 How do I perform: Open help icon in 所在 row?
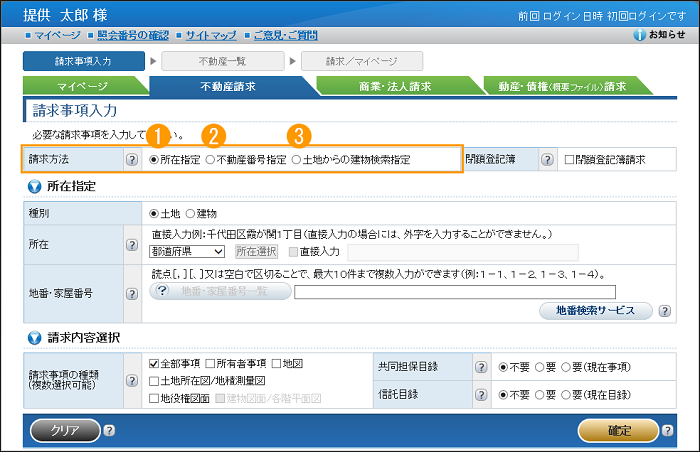tap(132, 245)
